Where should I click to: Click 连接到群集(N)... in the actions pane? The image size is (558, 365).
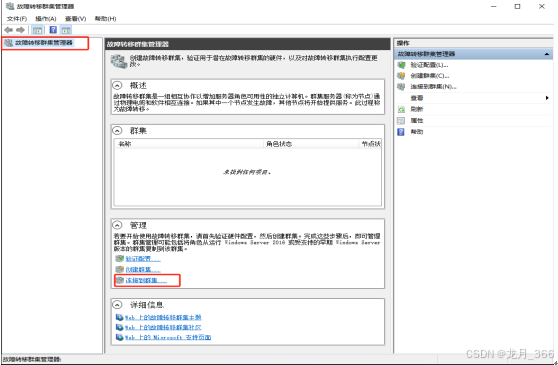(433, 86)
